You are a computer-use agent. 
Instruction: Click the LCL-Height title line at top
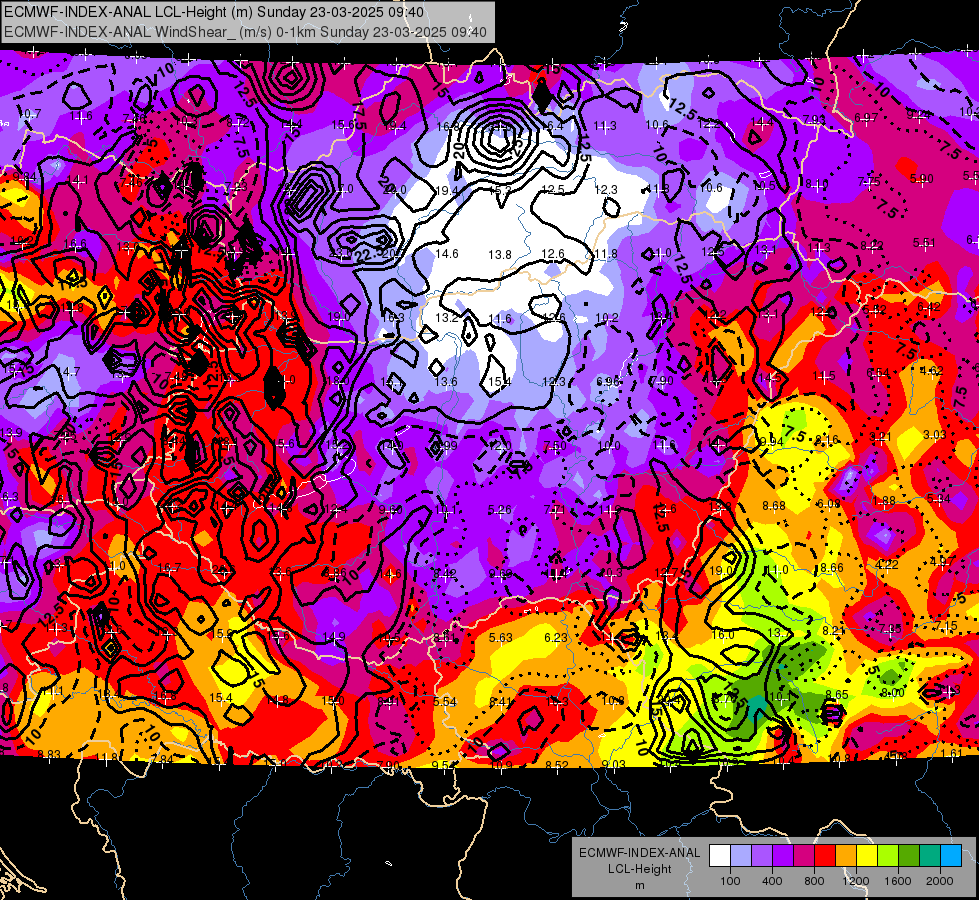point(214,12)
